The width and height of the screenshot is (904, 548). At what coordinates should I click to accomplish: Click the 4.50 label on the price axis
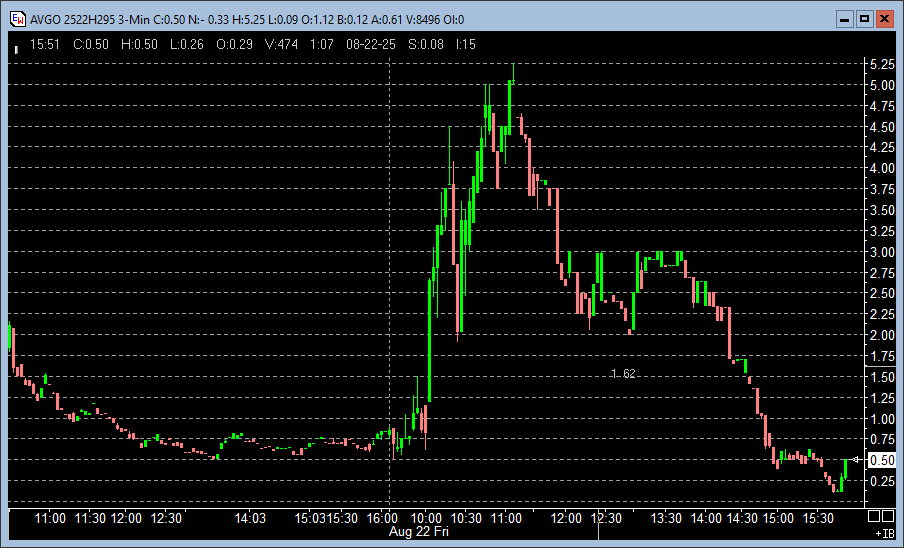pos(883,127)
